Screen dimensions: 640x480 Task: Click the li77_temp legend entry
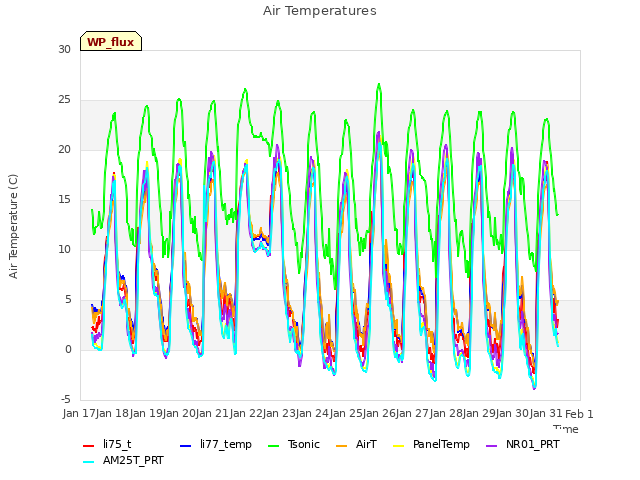pyautogui.click(x=216, y=444)
